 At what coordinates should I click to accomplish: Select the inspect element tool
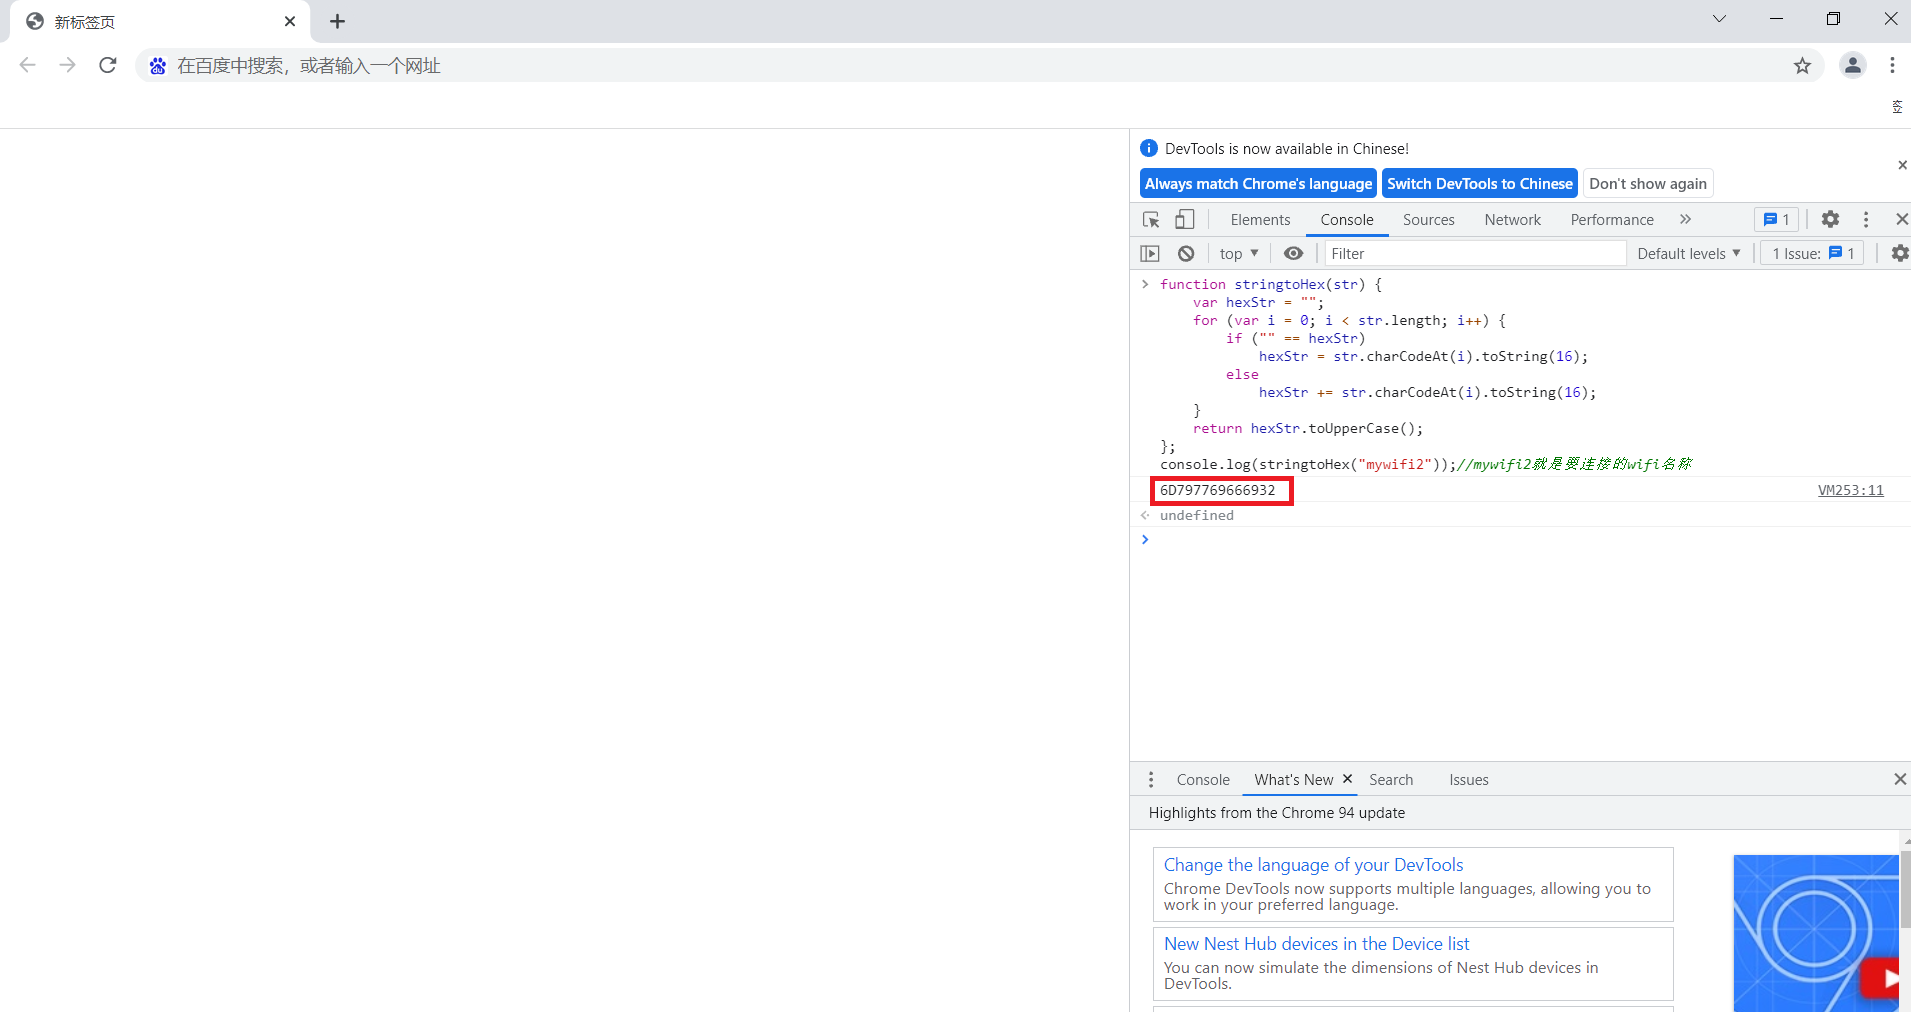point(1151,219)
